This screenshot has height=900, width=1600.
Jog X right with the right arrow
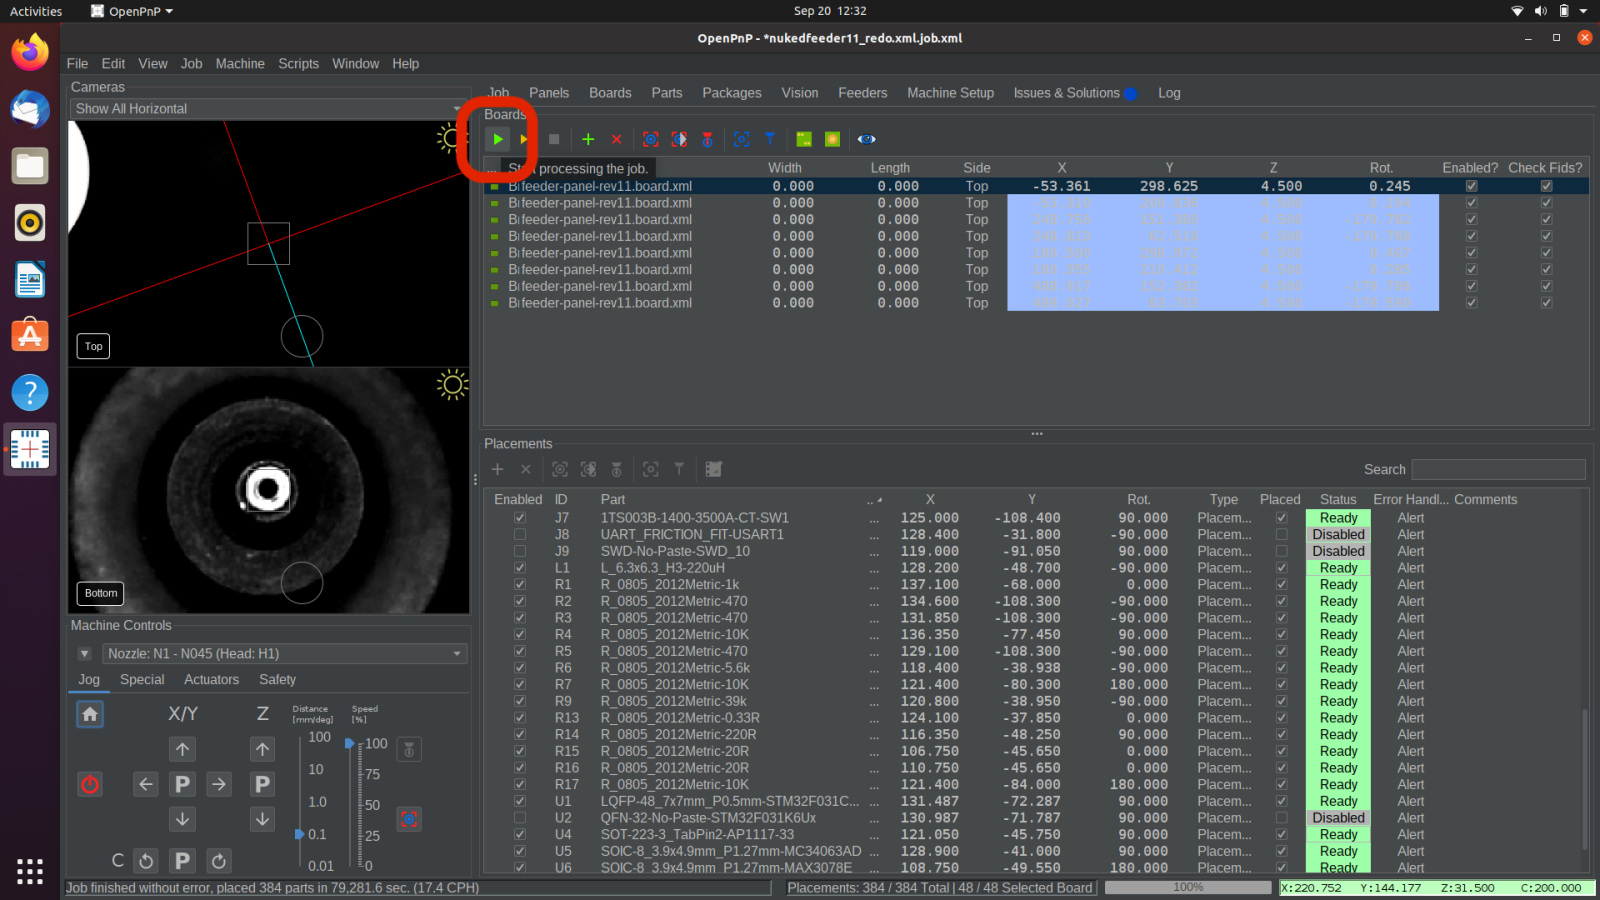(x=219, y=784)
